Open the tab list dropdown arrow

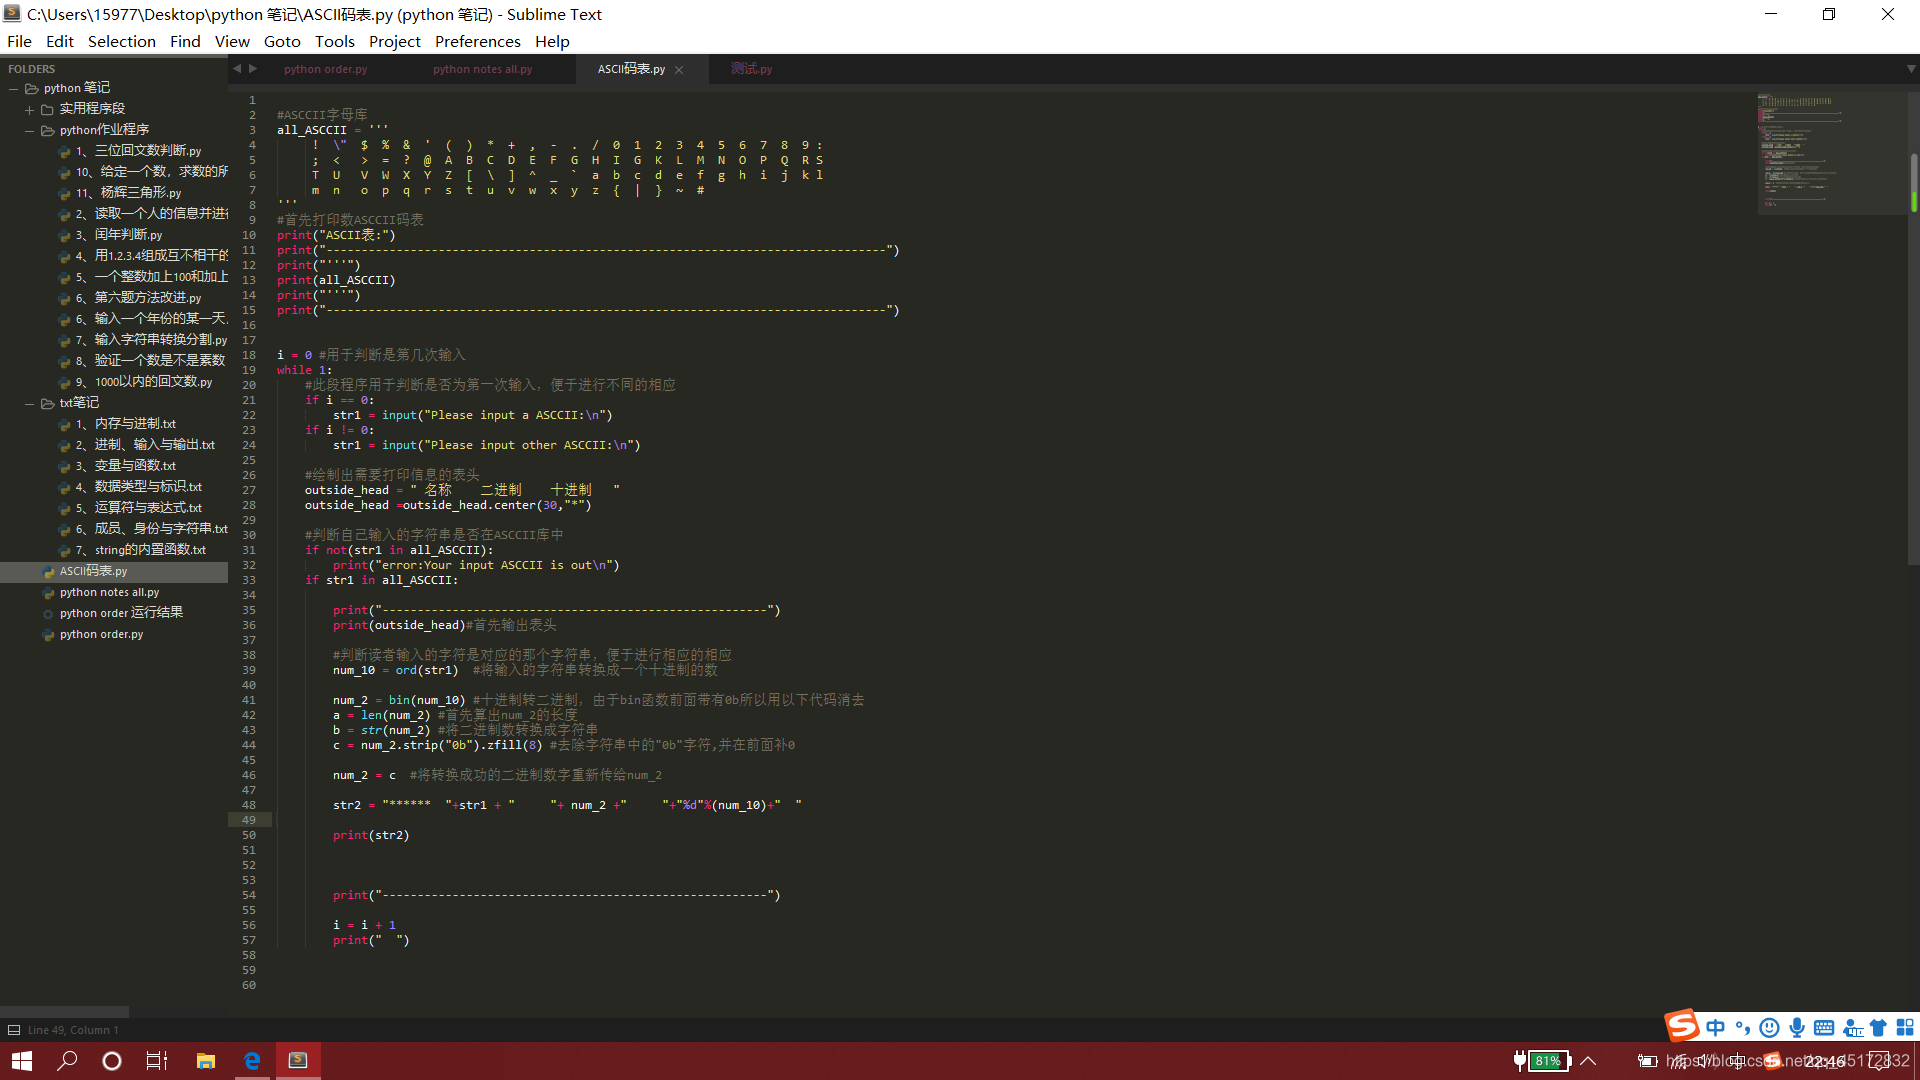click(x=1910, y=69)
